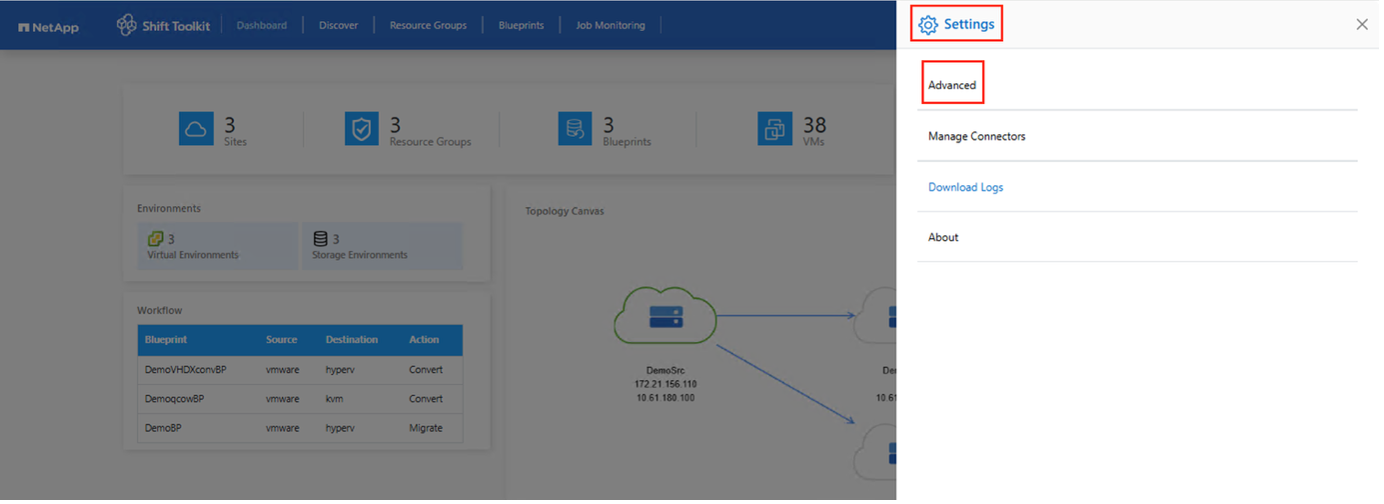Click the Virtual Environments tile

pyautogui.click(x=218, y=247)
